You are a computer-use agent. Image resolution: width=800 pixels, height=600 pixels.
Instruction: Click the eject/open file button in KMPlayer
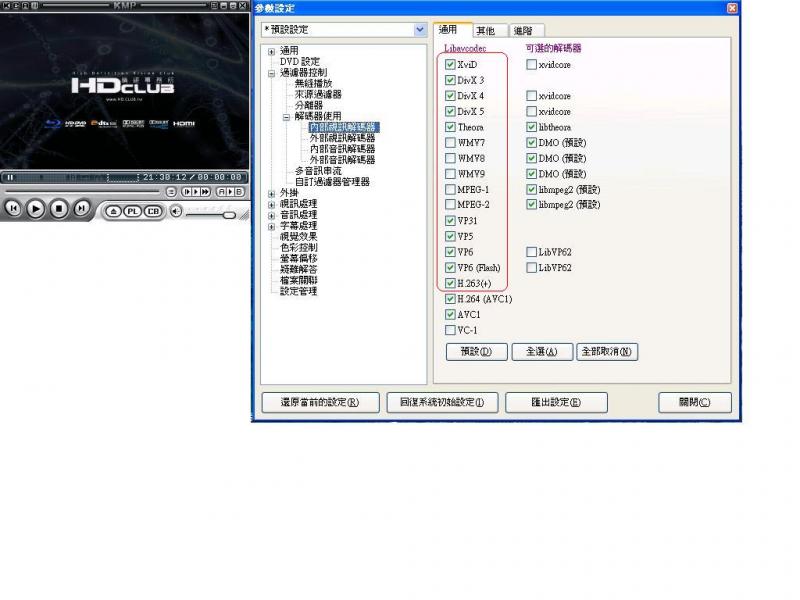[114, 211]
